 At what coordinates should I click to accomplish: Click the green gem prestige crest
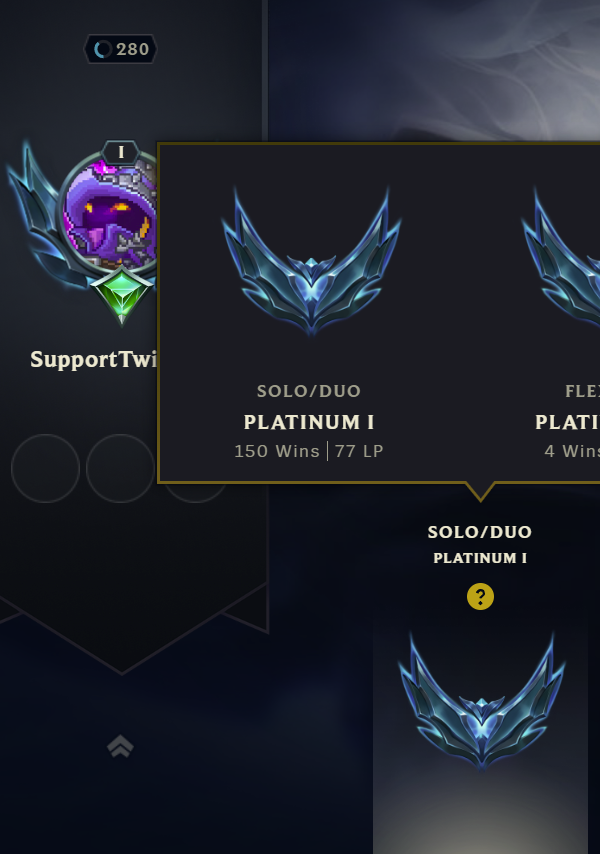pyautogui.click(x=121, y=296)
